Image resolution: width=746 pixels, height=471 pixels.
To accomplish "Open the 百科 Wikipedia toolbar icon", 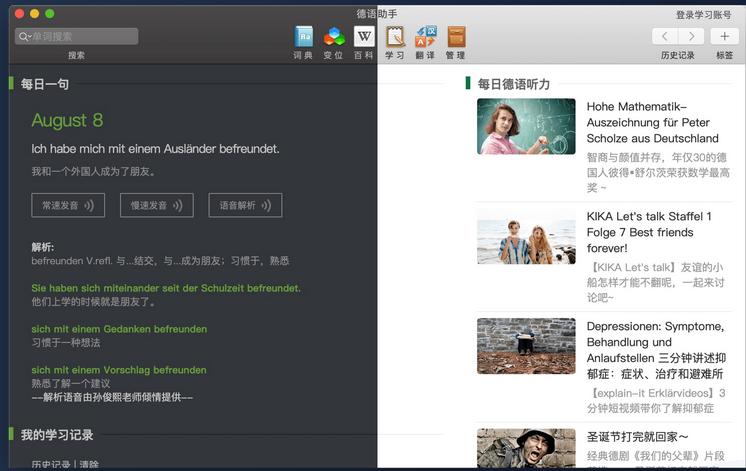I will coord(364,37).
